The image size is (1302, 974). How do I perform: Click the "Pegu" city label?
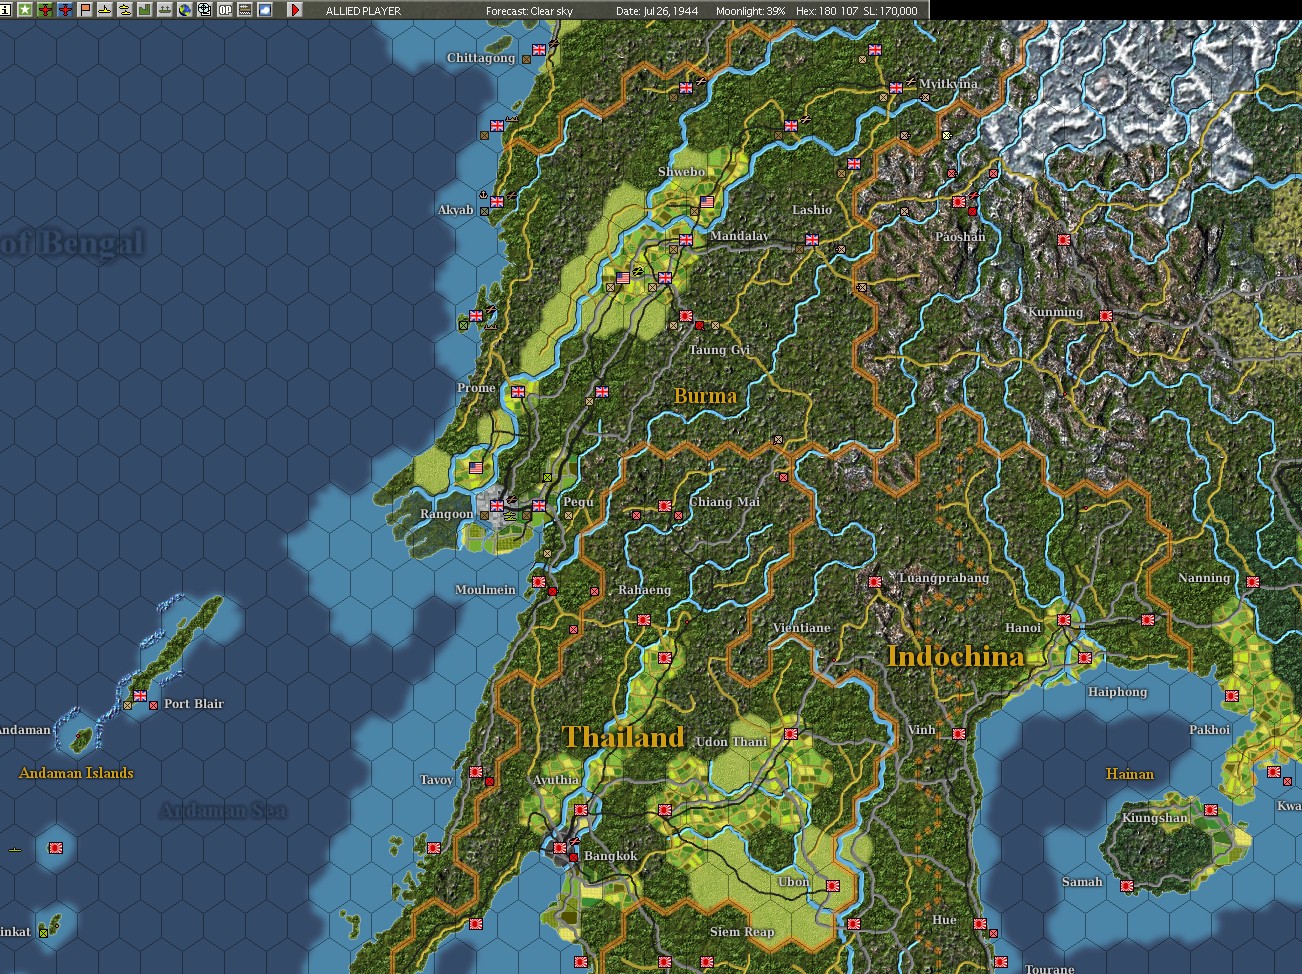pyautogui.click(x=578, y=502)
